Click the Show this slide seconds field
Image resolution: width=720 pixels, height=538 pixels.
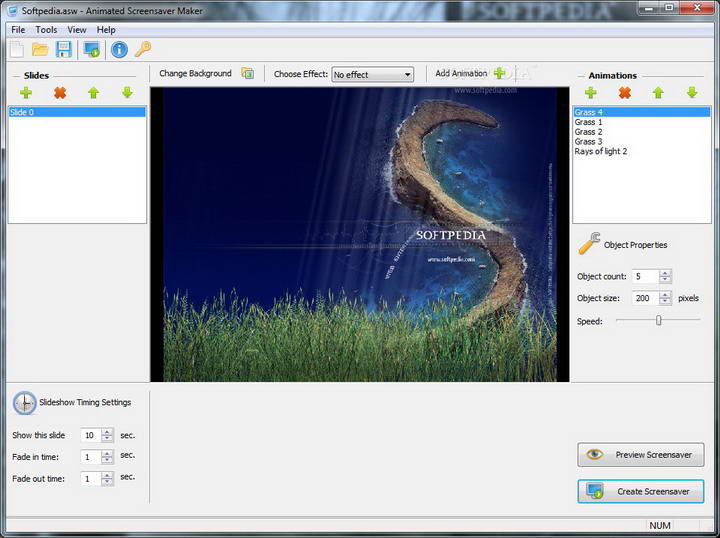pos(91,435)
